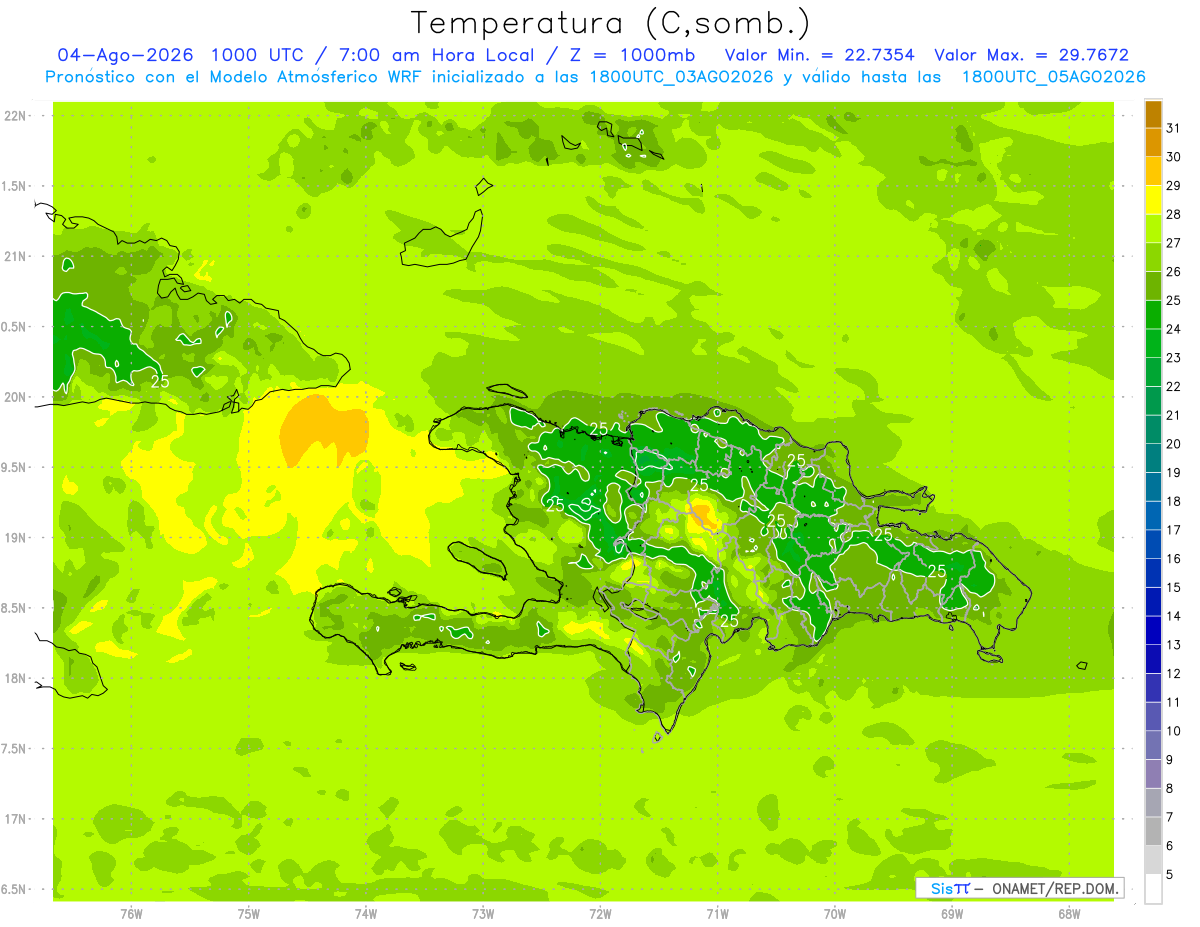This screenshot has height=927, width=1200.
Task: Click the 'SisTT – ONAMET/REP.DOM.' credit label
Action: pyautogui.click(x=1021, y=888)
